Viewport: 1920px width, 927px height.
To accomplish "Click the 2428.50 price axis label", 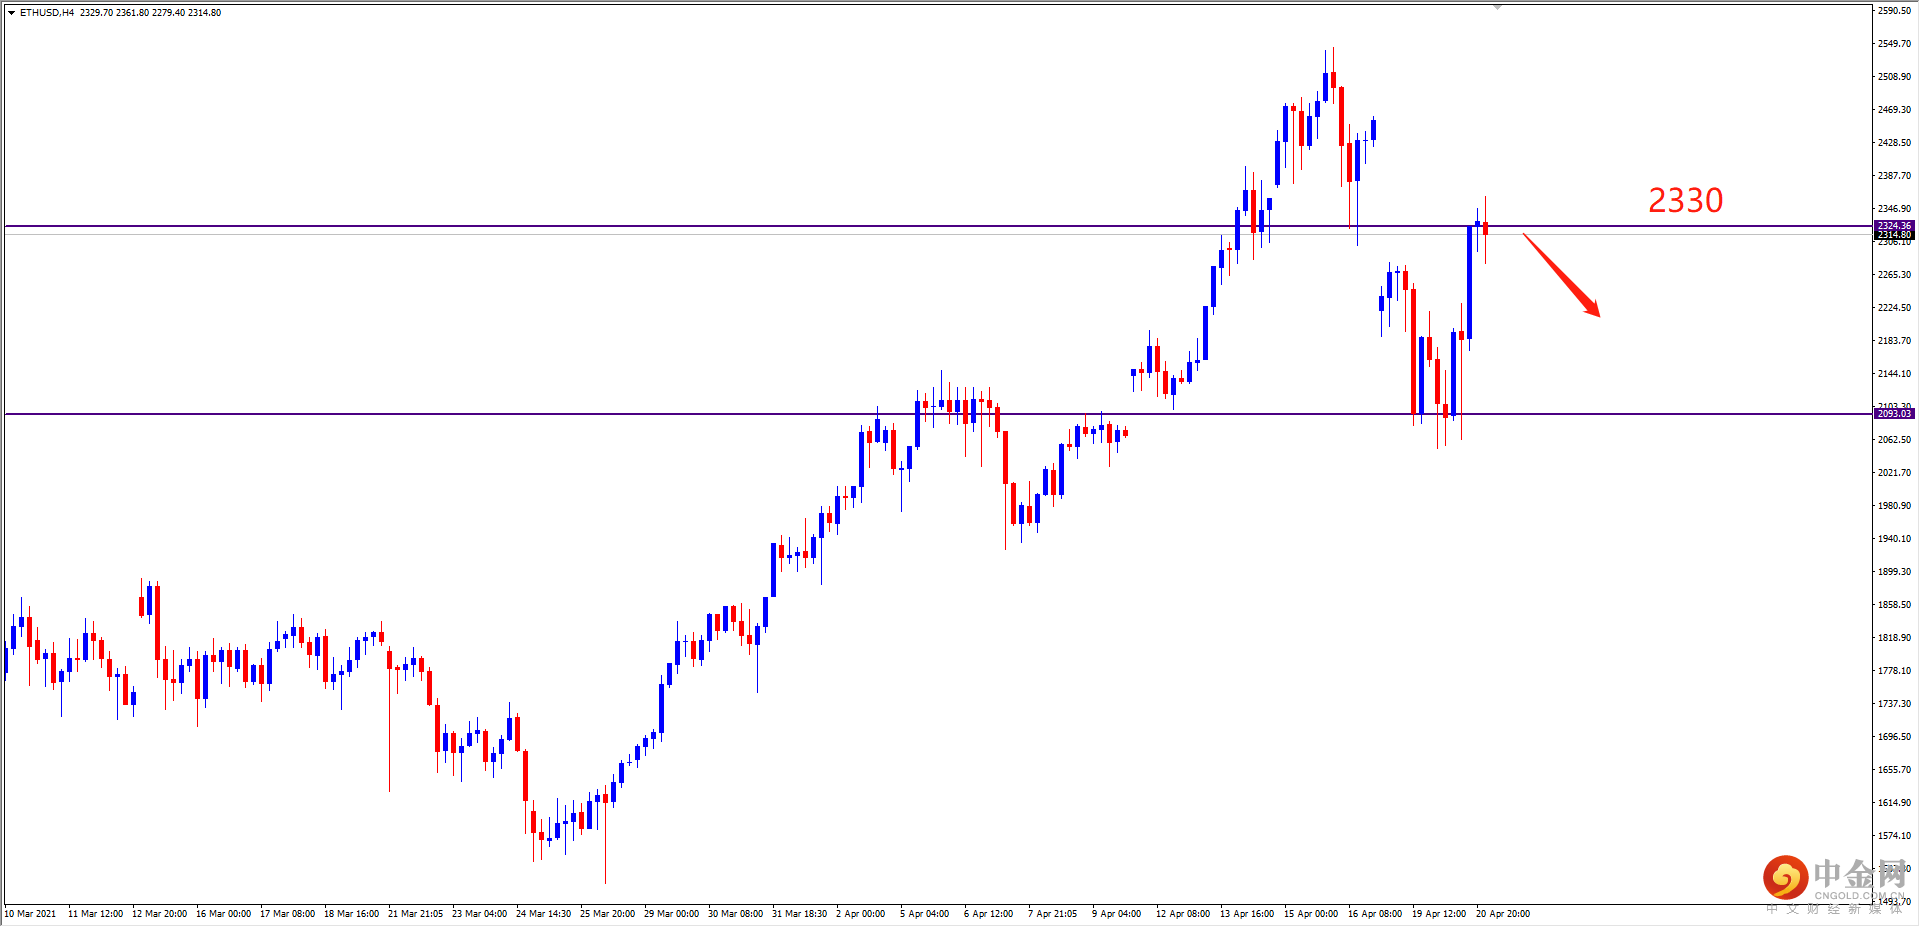I will coord(1894,143).
